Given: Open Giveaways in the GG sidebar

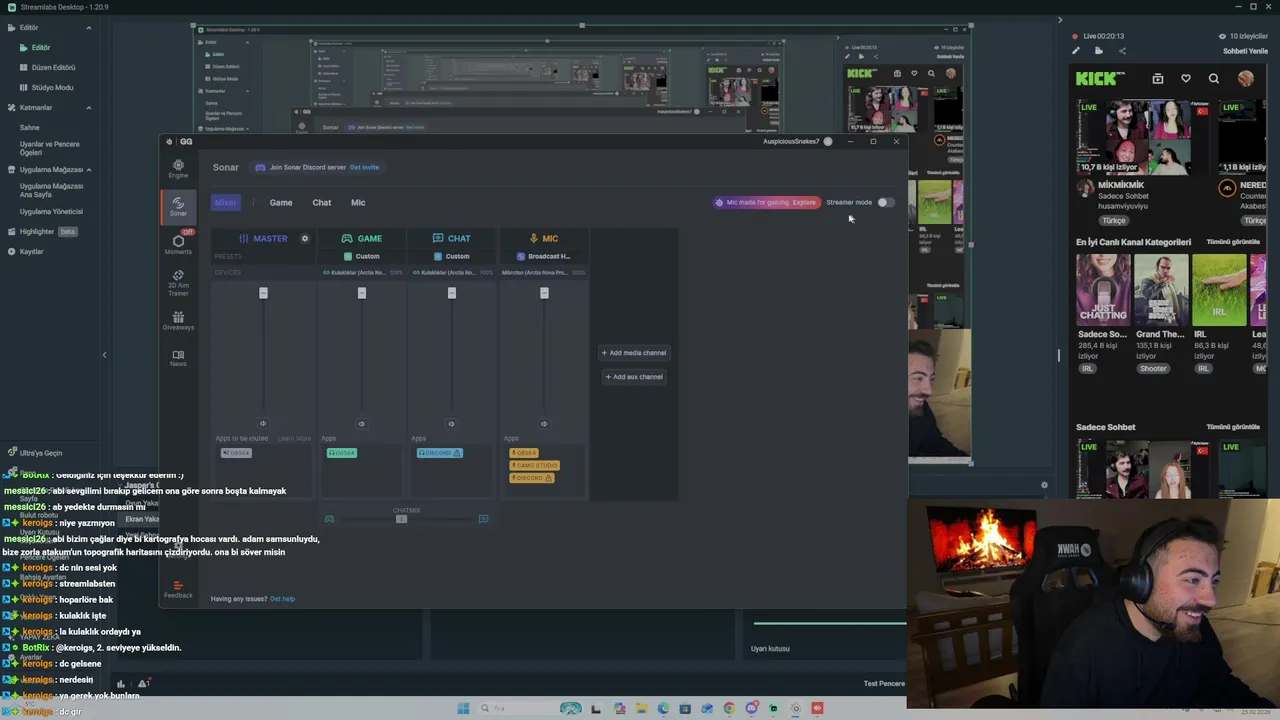Looking at the screenshot, I should 178,321.
